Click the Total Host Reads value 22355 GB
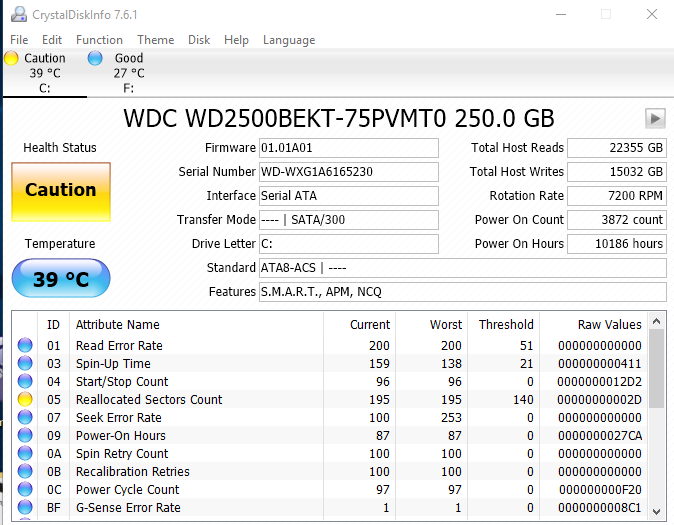The width and height of the screenshot is (674, 525). click(617, 148)
